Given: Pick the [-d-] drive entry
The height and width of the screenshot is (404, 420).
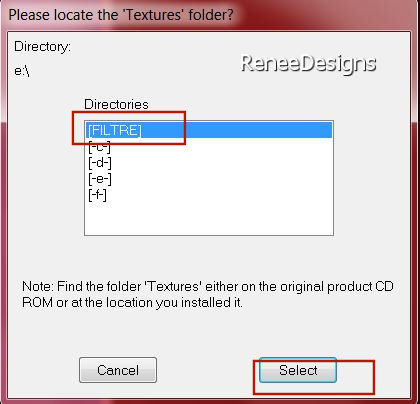Looking at the screenshot, I should coord(100,163).
